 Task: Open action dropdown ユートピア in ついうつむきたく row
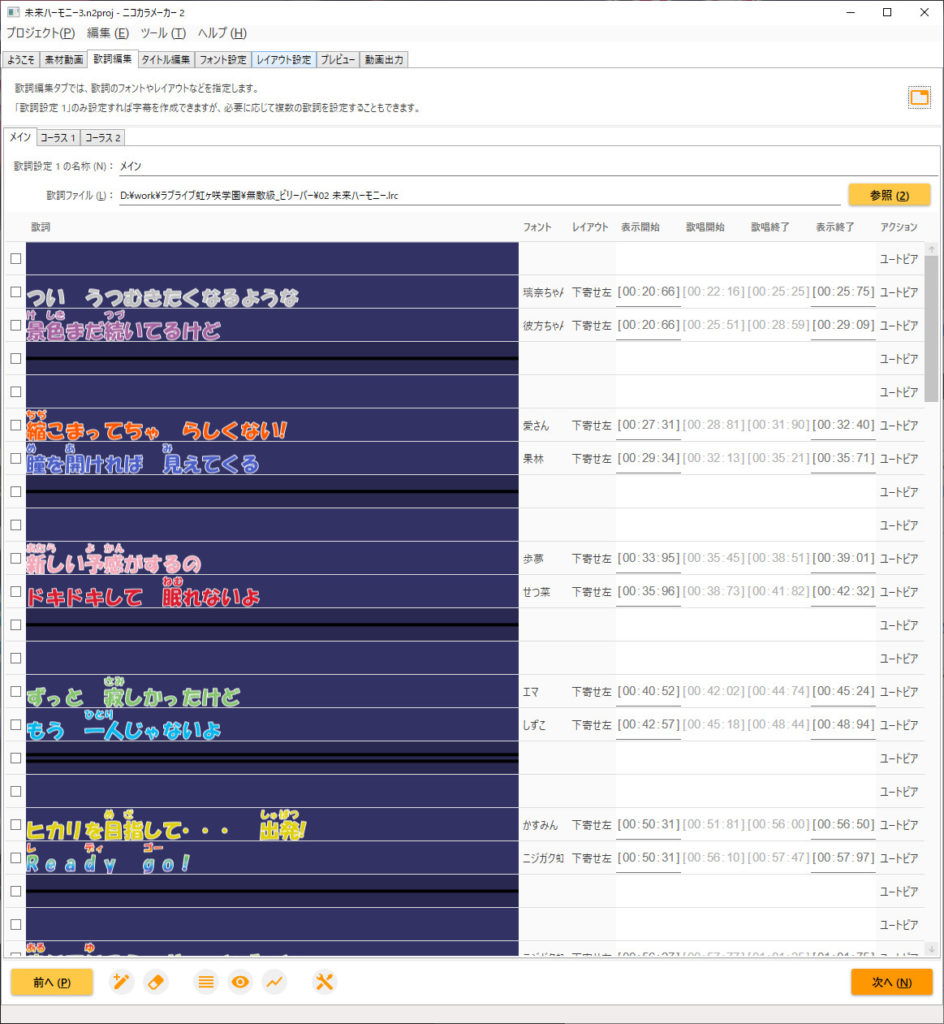[x=899, y=293]
